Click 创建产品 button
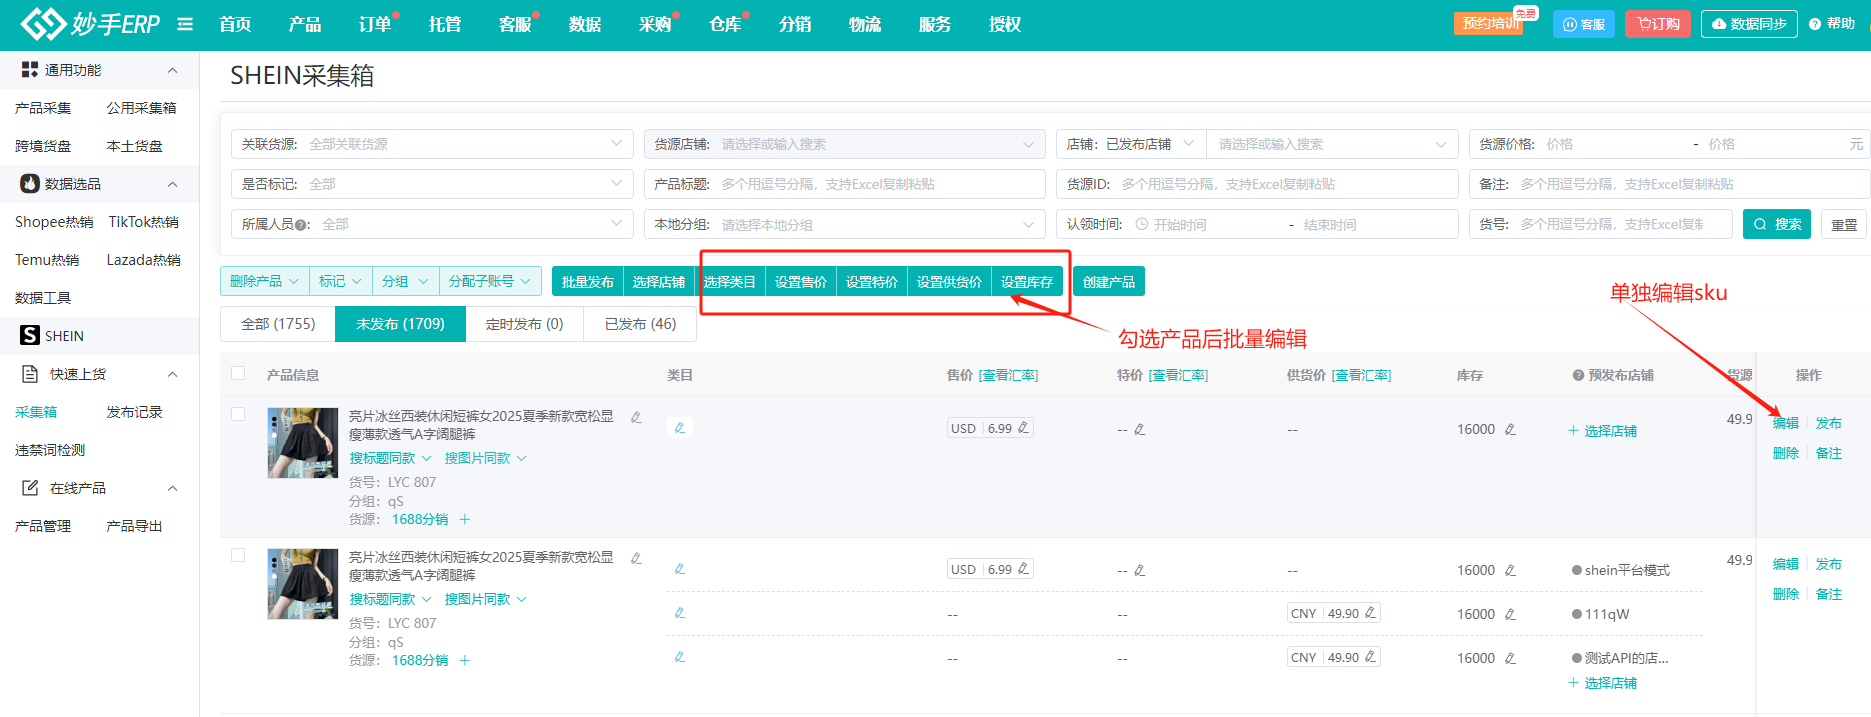Screen dimensions: 1871x717 tap(1109, 281)
